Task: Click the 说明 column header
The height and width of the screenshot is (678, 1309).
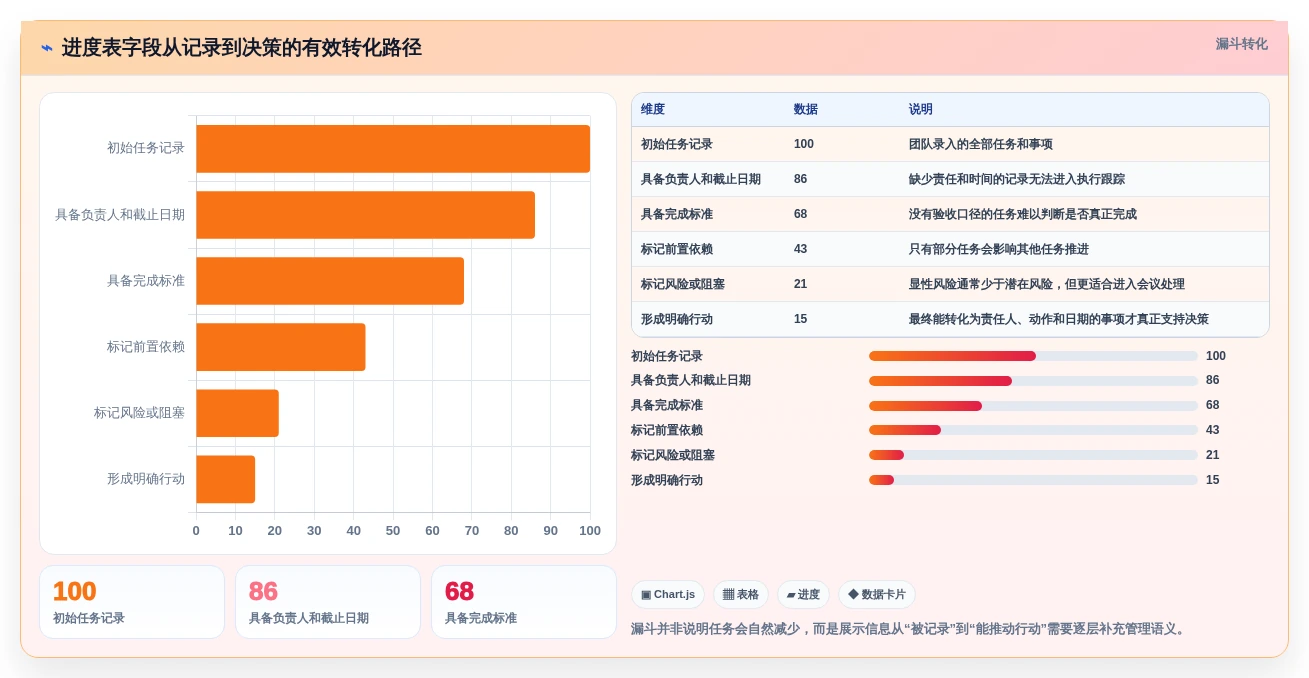Action: click(x=921, y=109)
